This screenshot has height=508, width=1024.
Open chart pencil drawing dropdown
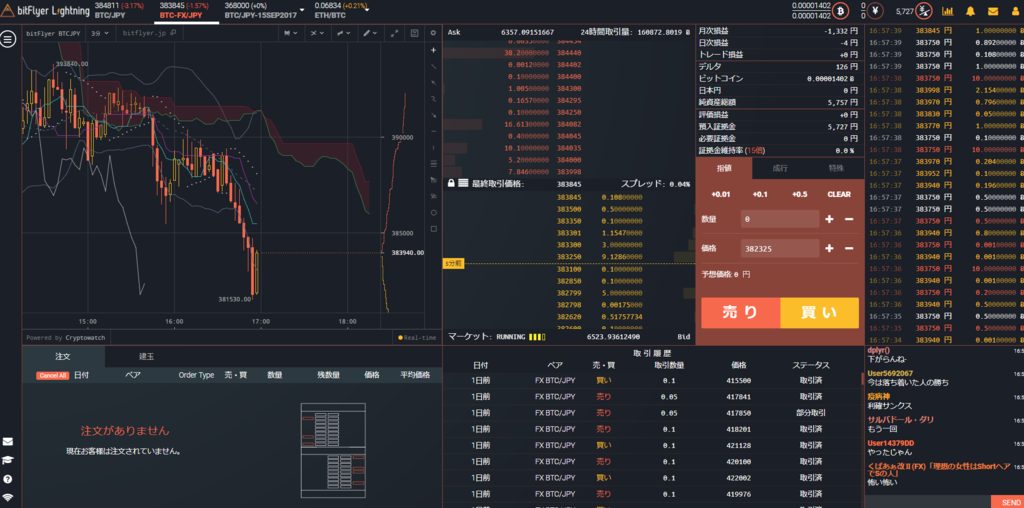point(370,33)
